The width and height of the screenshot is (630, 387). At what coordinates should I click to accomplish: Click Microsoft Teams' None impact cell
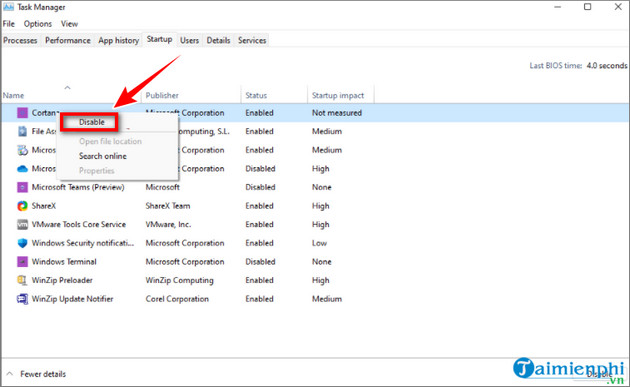pos(321,187)
